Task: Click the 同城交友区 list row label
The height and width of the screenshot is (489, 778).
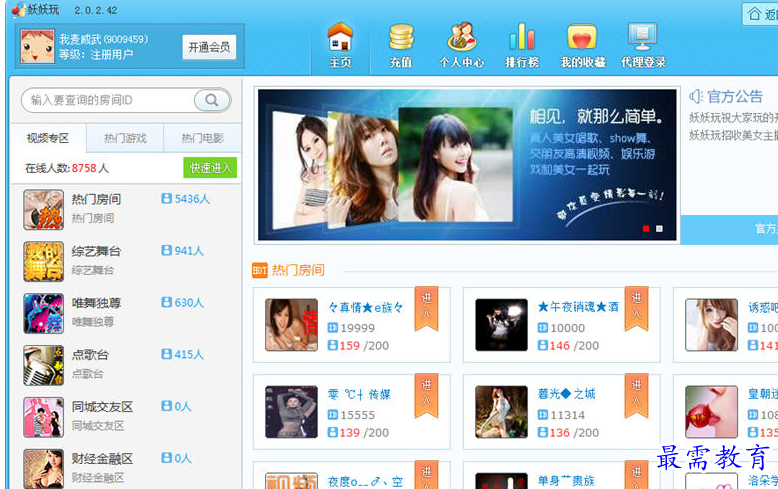Action: click(x=102, y=407)
